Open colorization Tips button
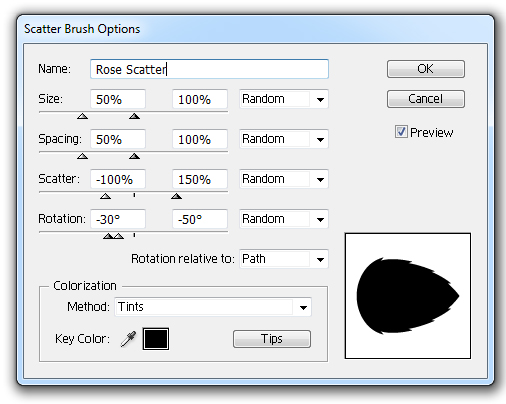Screen dimensions: 506x404 click(272, 339)
